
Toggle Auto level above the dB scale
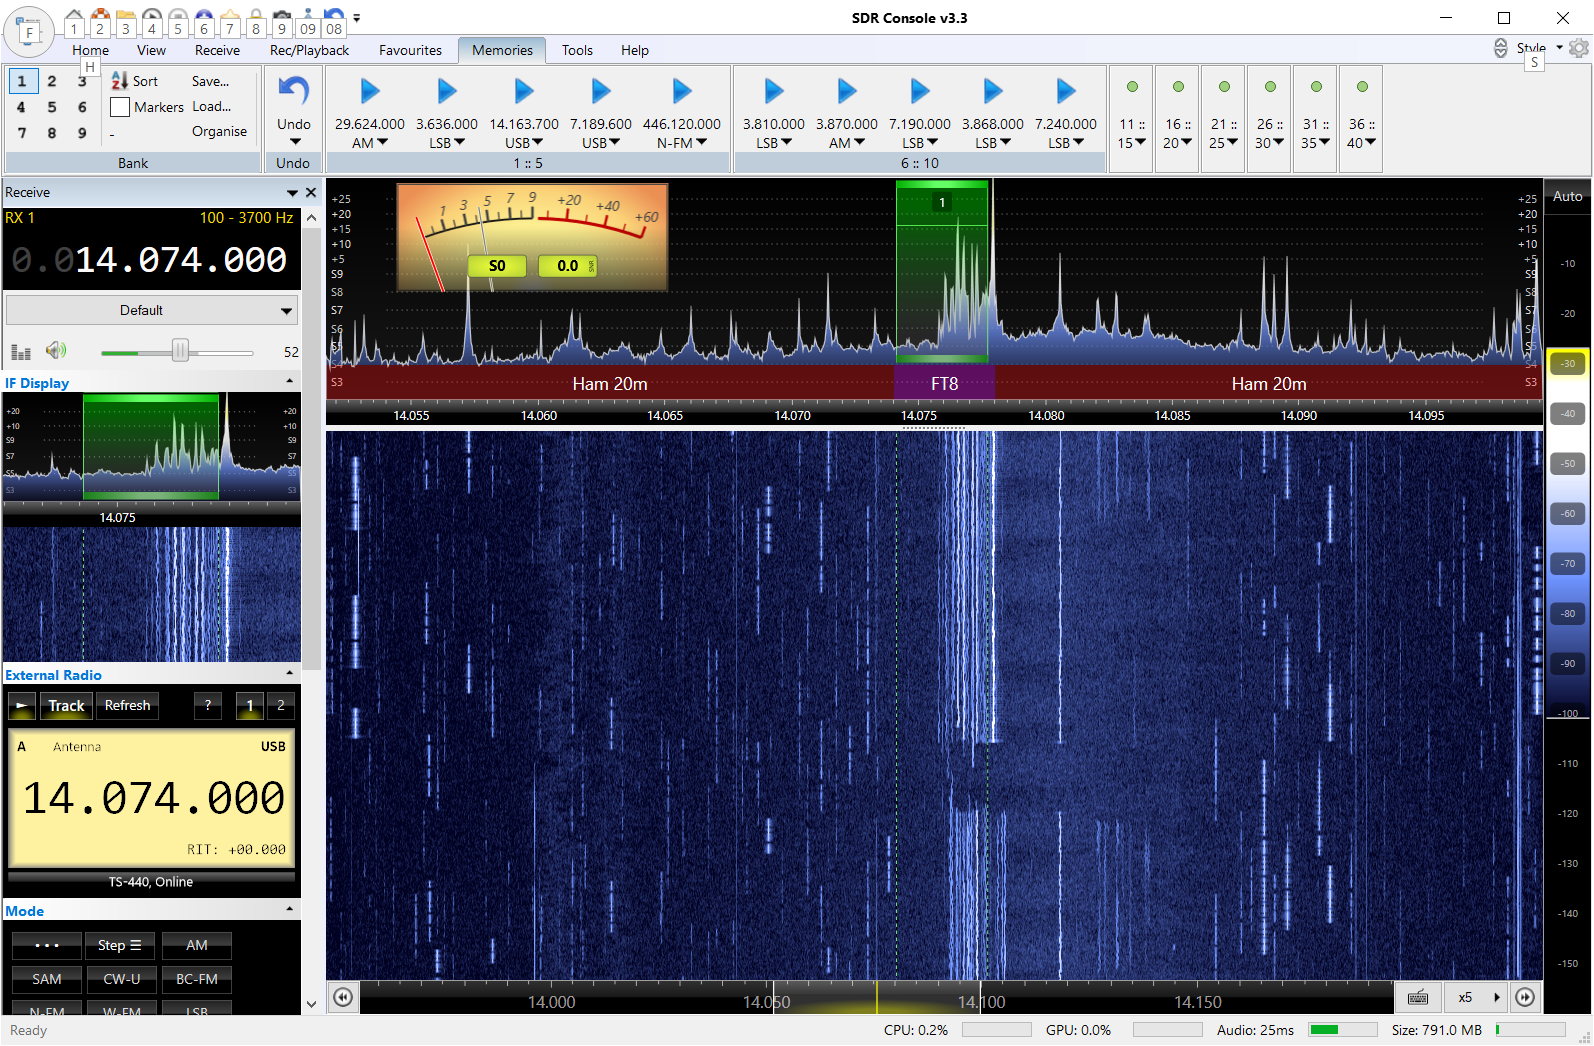pos(1567,197)
